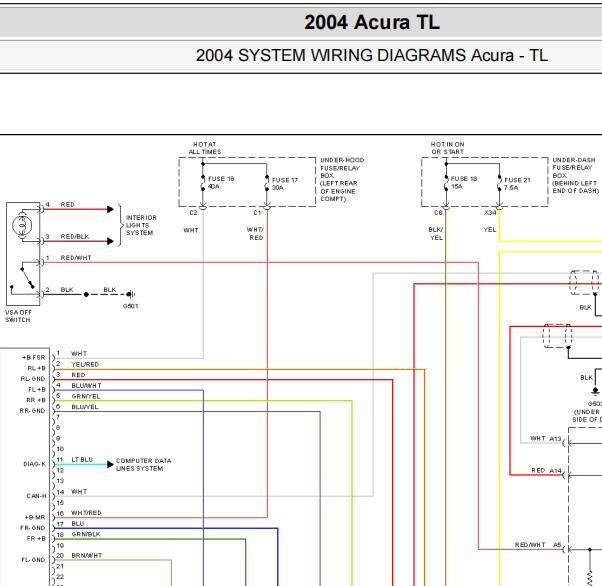Click the 'RR-GND' terminal label
The width and height of the screenshot is (602, 586).
(x=32, y=411)
